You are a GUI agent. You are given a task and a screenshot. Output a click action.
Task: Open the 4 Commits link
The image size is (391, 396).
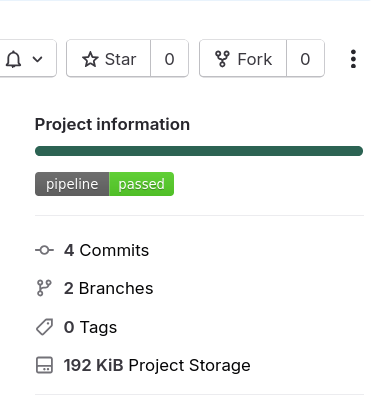point(106,250)
